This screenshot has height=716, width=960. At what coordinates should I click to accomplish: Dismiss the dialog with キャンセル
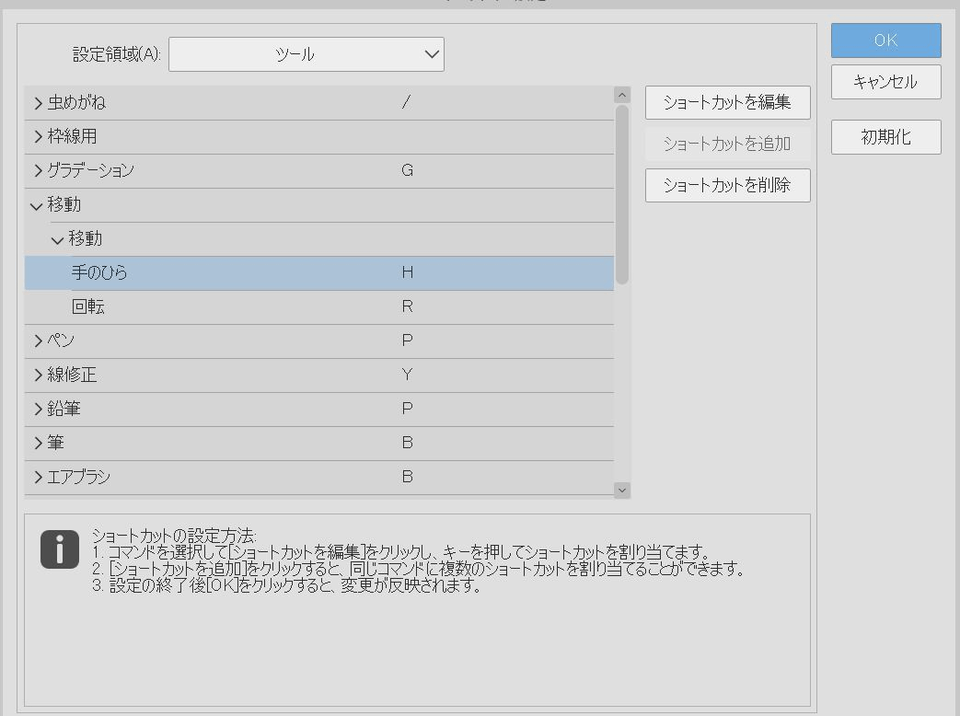click(884, 83)
